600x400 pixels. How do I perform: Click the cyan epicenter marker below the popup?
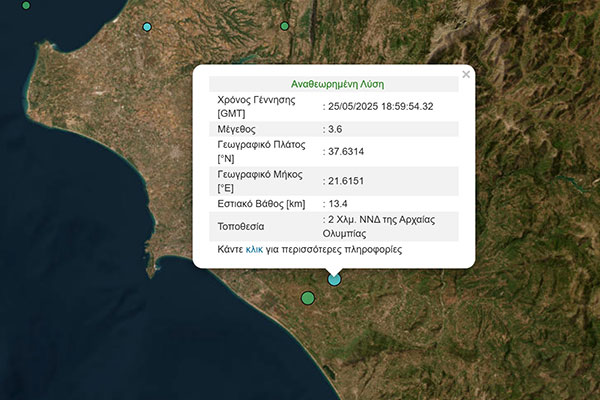[335, 279]
